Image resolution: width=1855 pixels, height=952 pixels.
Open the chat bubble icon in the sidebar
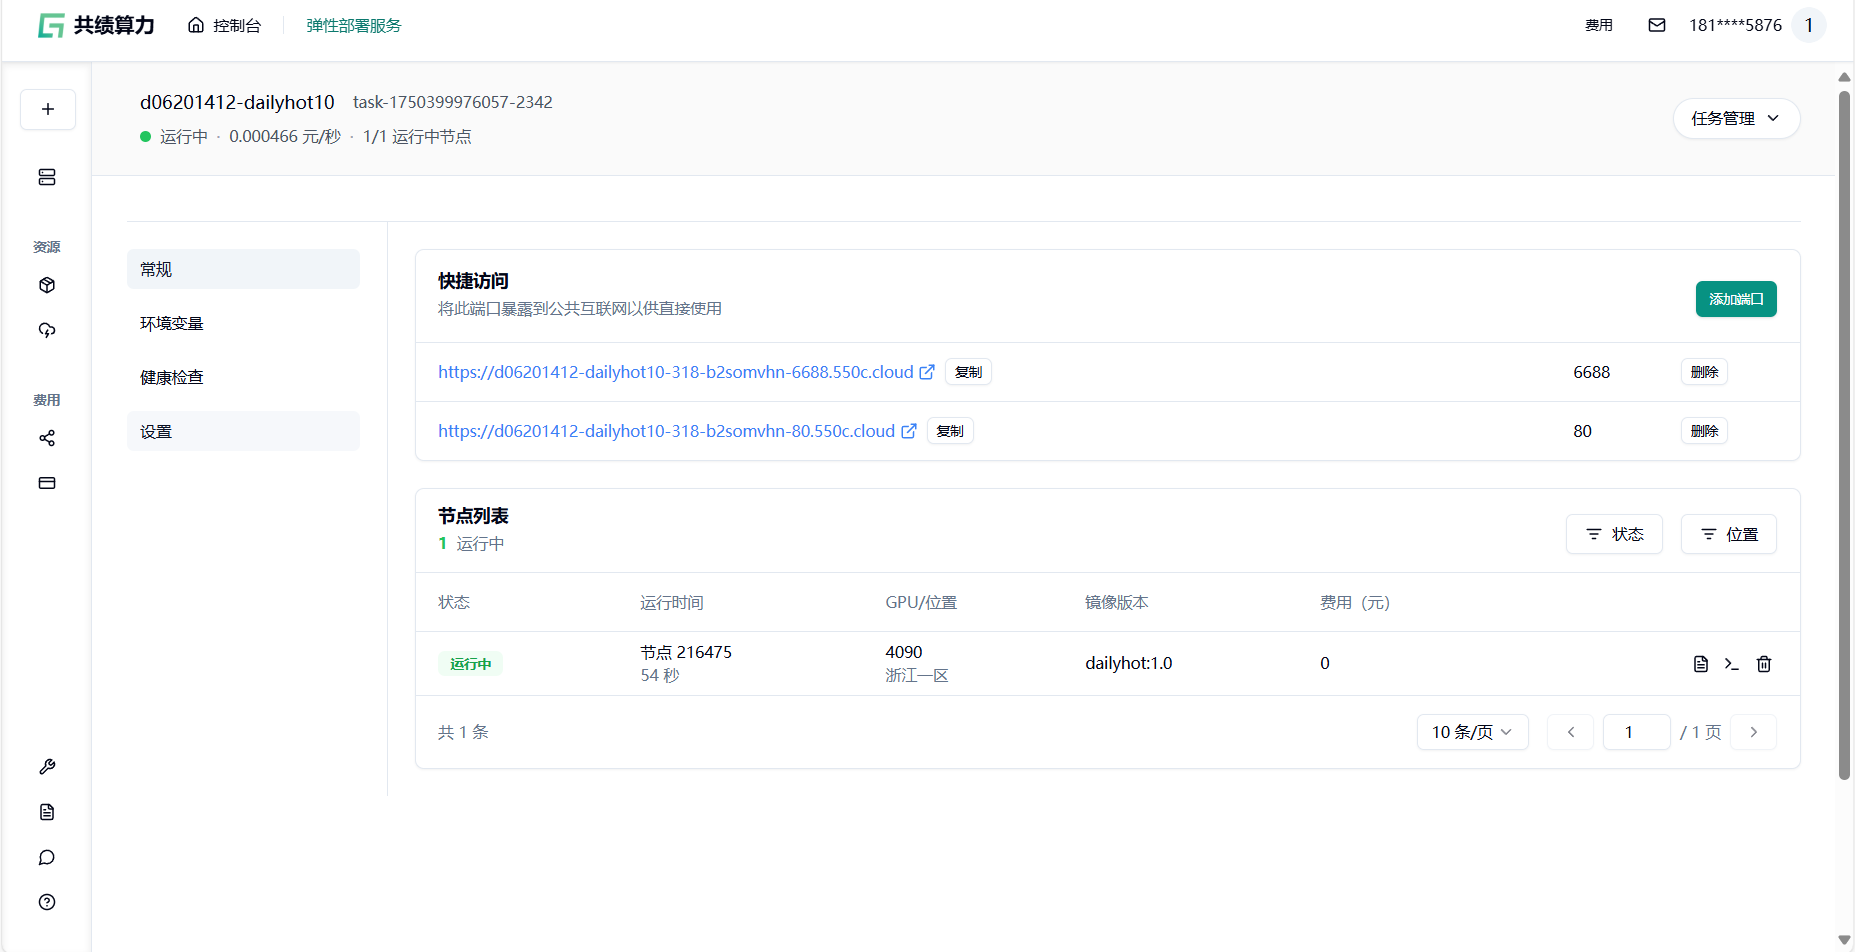(47, 857)
